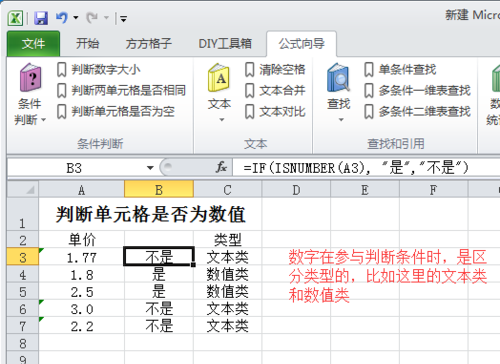
Task: Open the undo history dropdown arrow
Action: point(76,18)
